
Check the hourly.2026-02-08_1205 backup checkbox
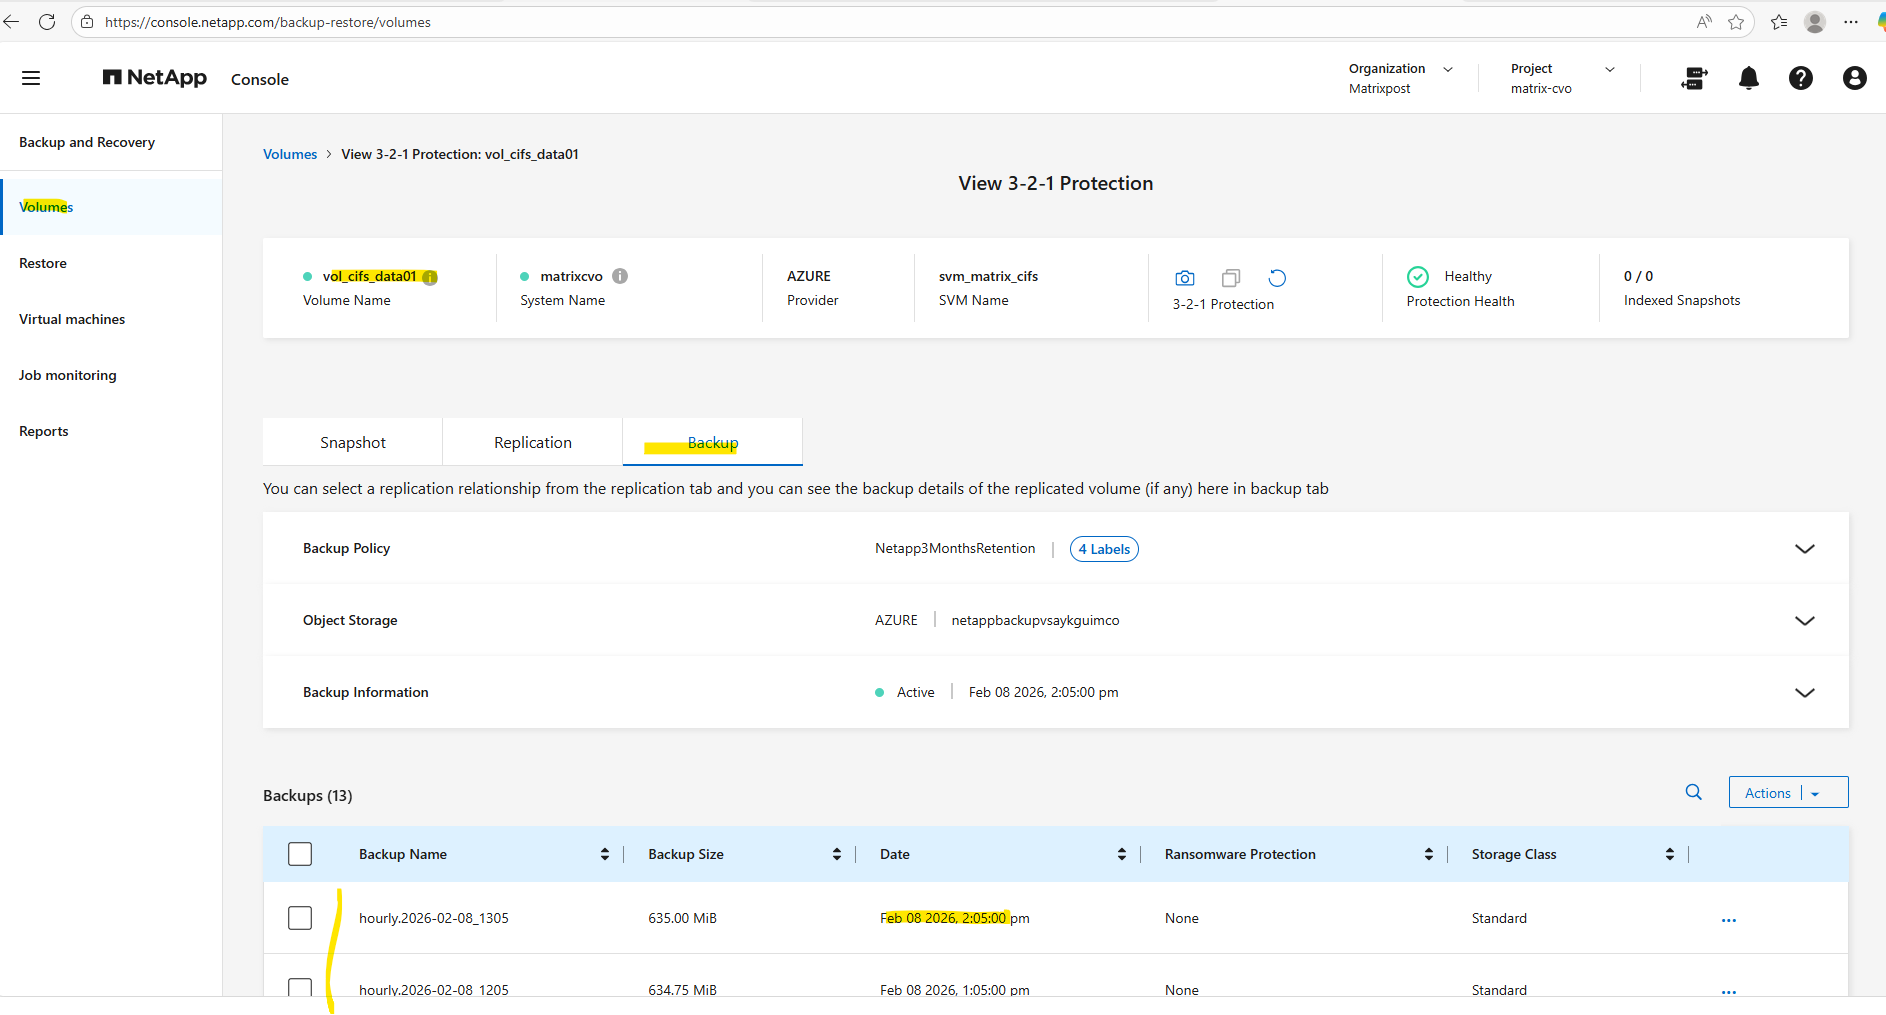pyautogui.click(x=300, y=988)
